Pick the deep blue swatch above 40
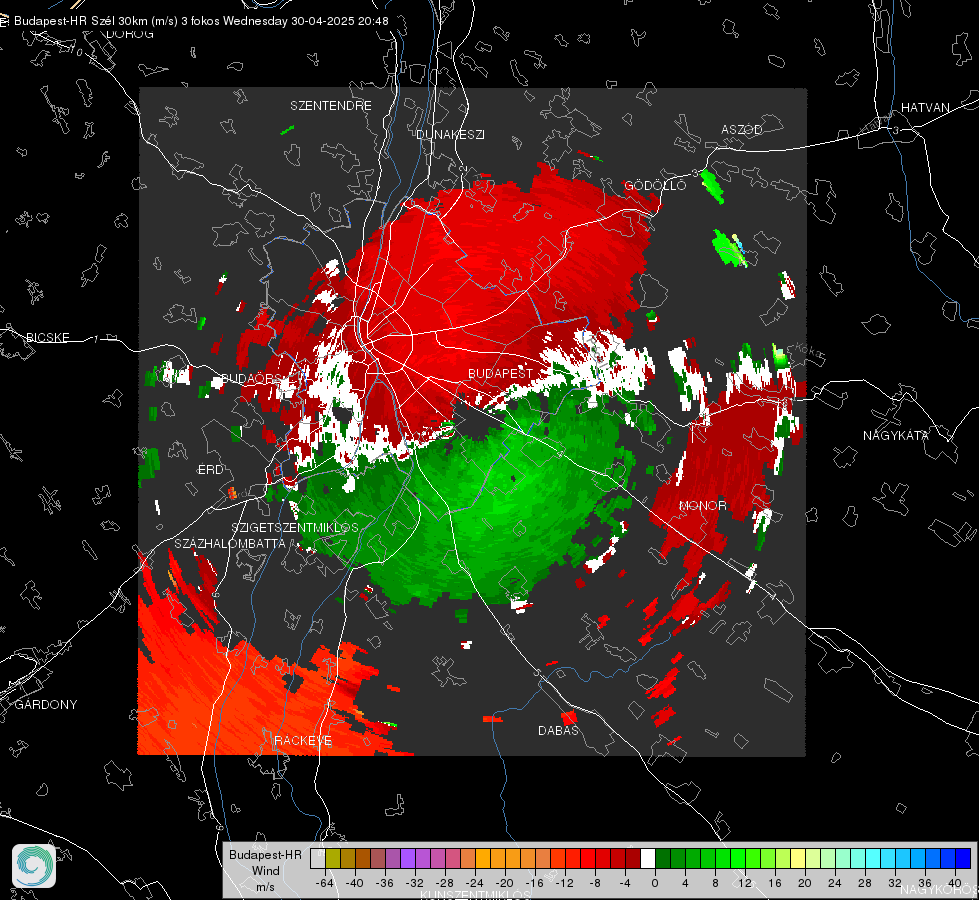 click(963, 858)
